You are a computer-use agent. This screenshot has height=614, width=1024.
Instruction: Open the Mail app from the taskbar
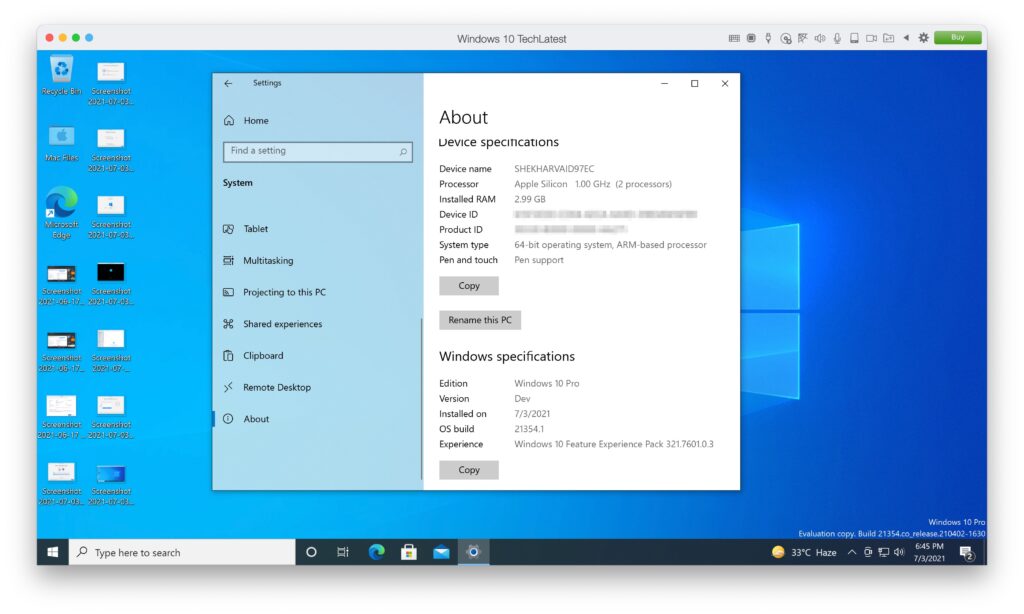point(441,551)
